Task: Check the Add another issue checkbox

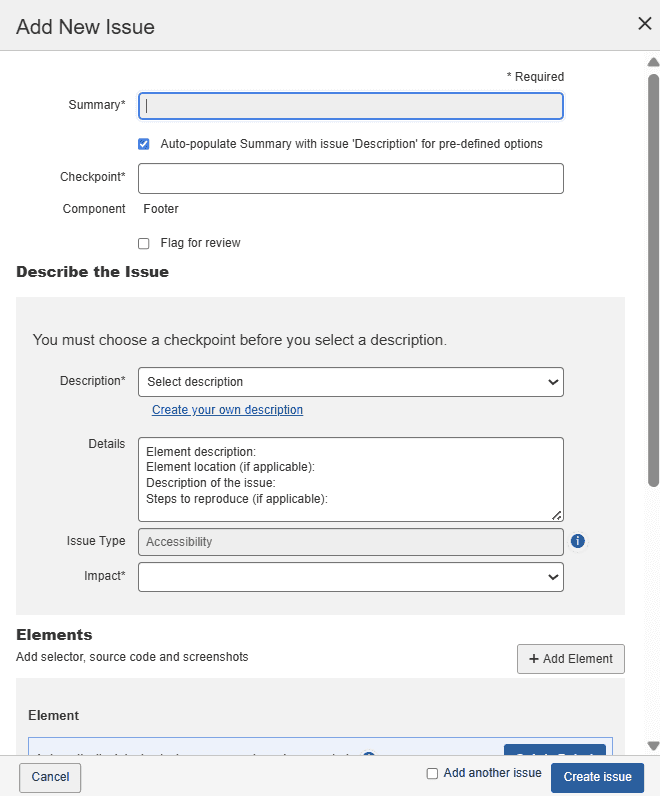Action: click(432, 773)
